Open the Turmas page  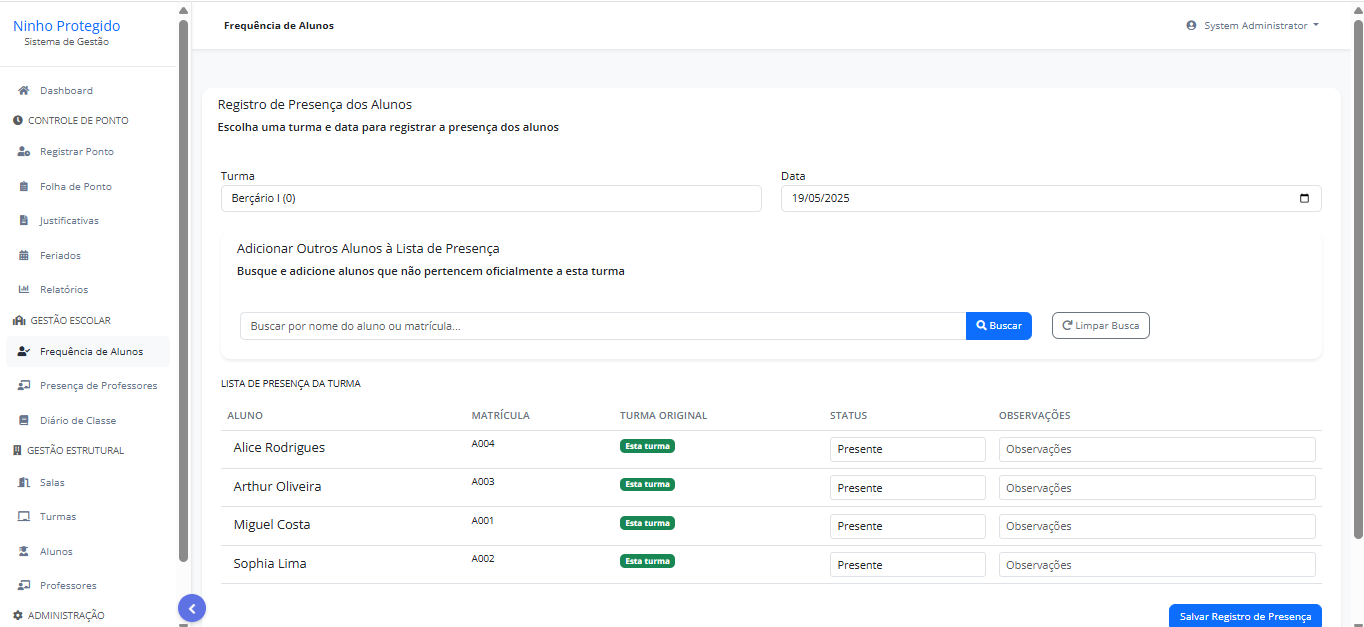58,517
